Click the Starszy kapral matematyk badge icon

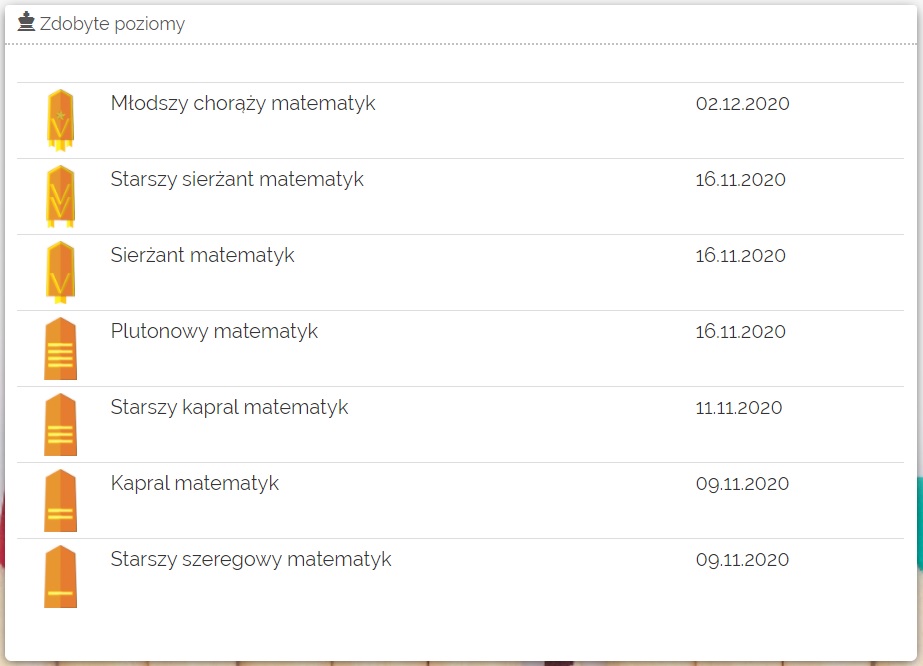pyautogui.click(x=60, y=424)
